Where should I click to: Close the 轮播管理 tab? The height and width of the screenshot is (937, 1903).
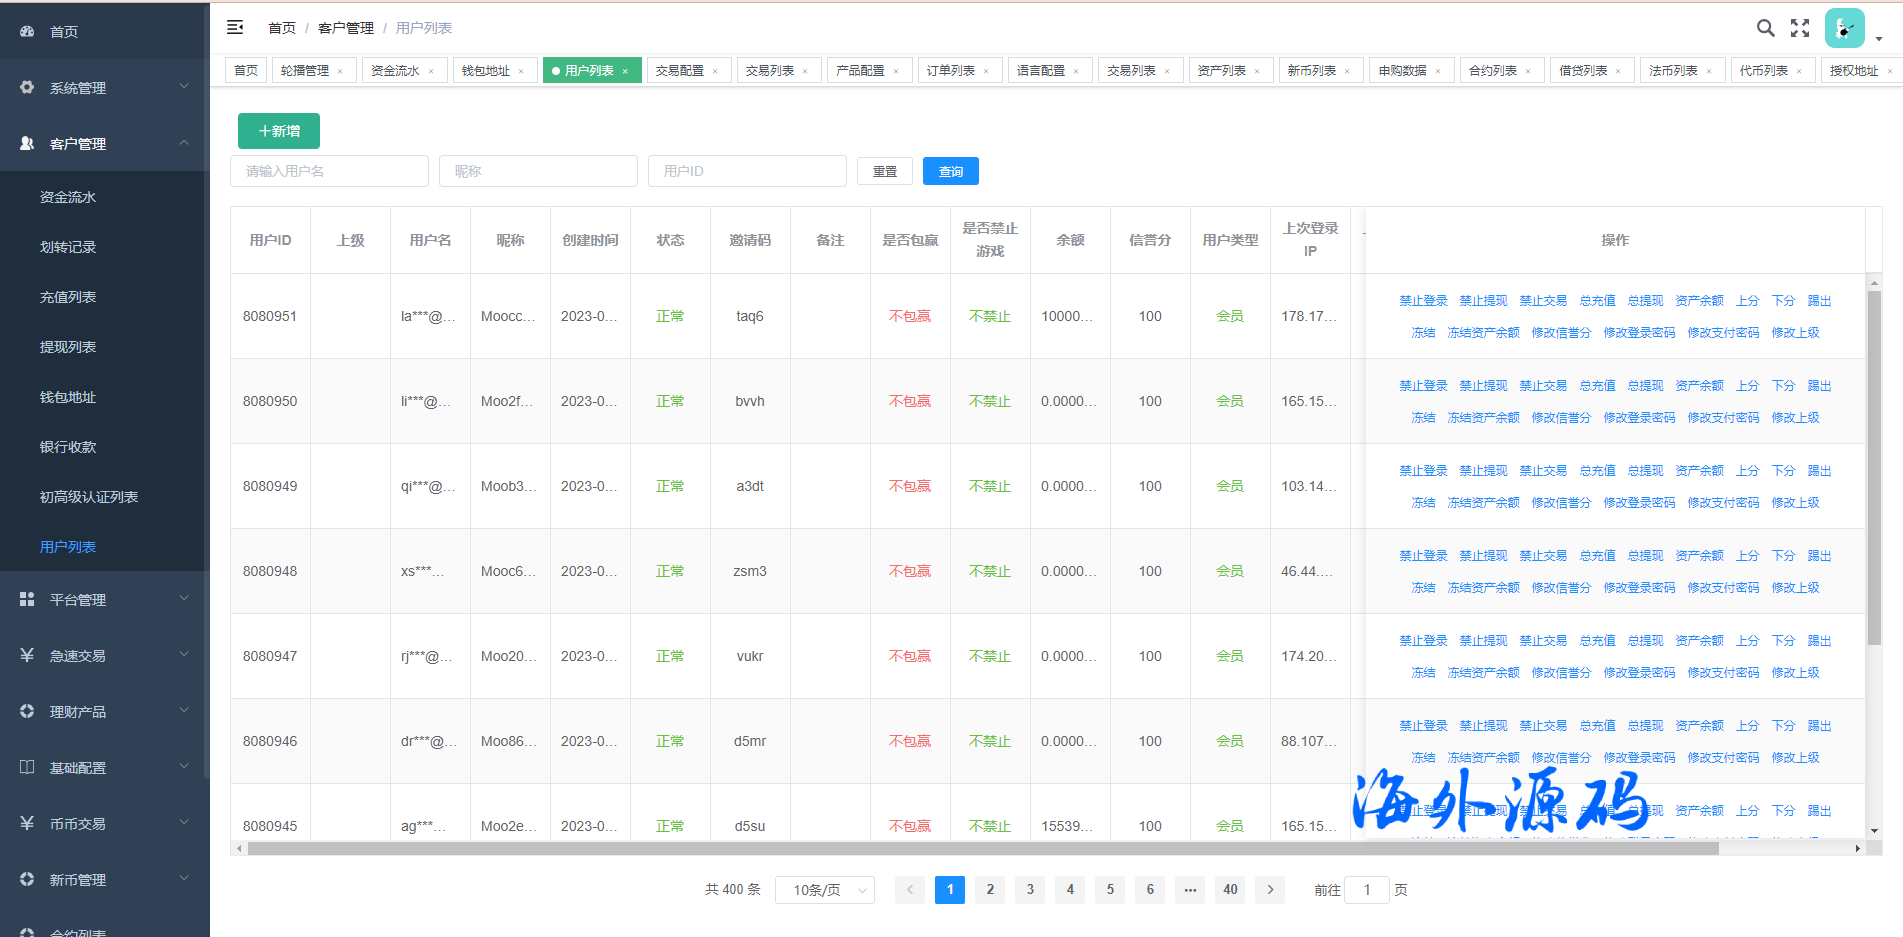click(340, 71)
